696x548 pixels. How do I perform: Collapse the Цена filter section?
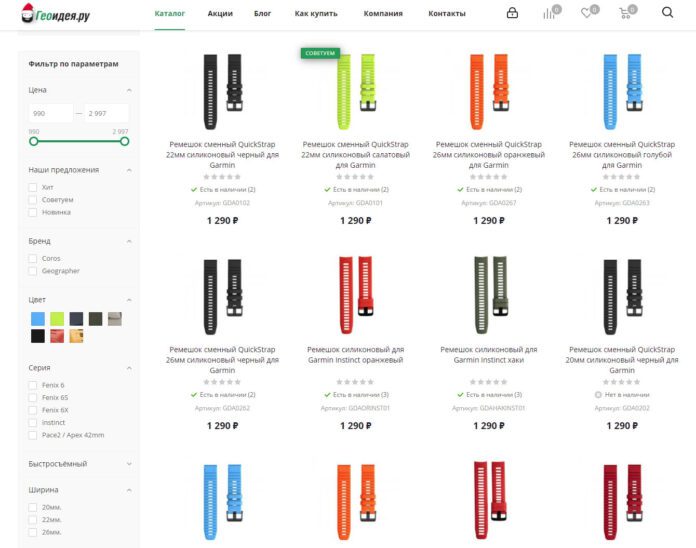(x=129, y=90)
